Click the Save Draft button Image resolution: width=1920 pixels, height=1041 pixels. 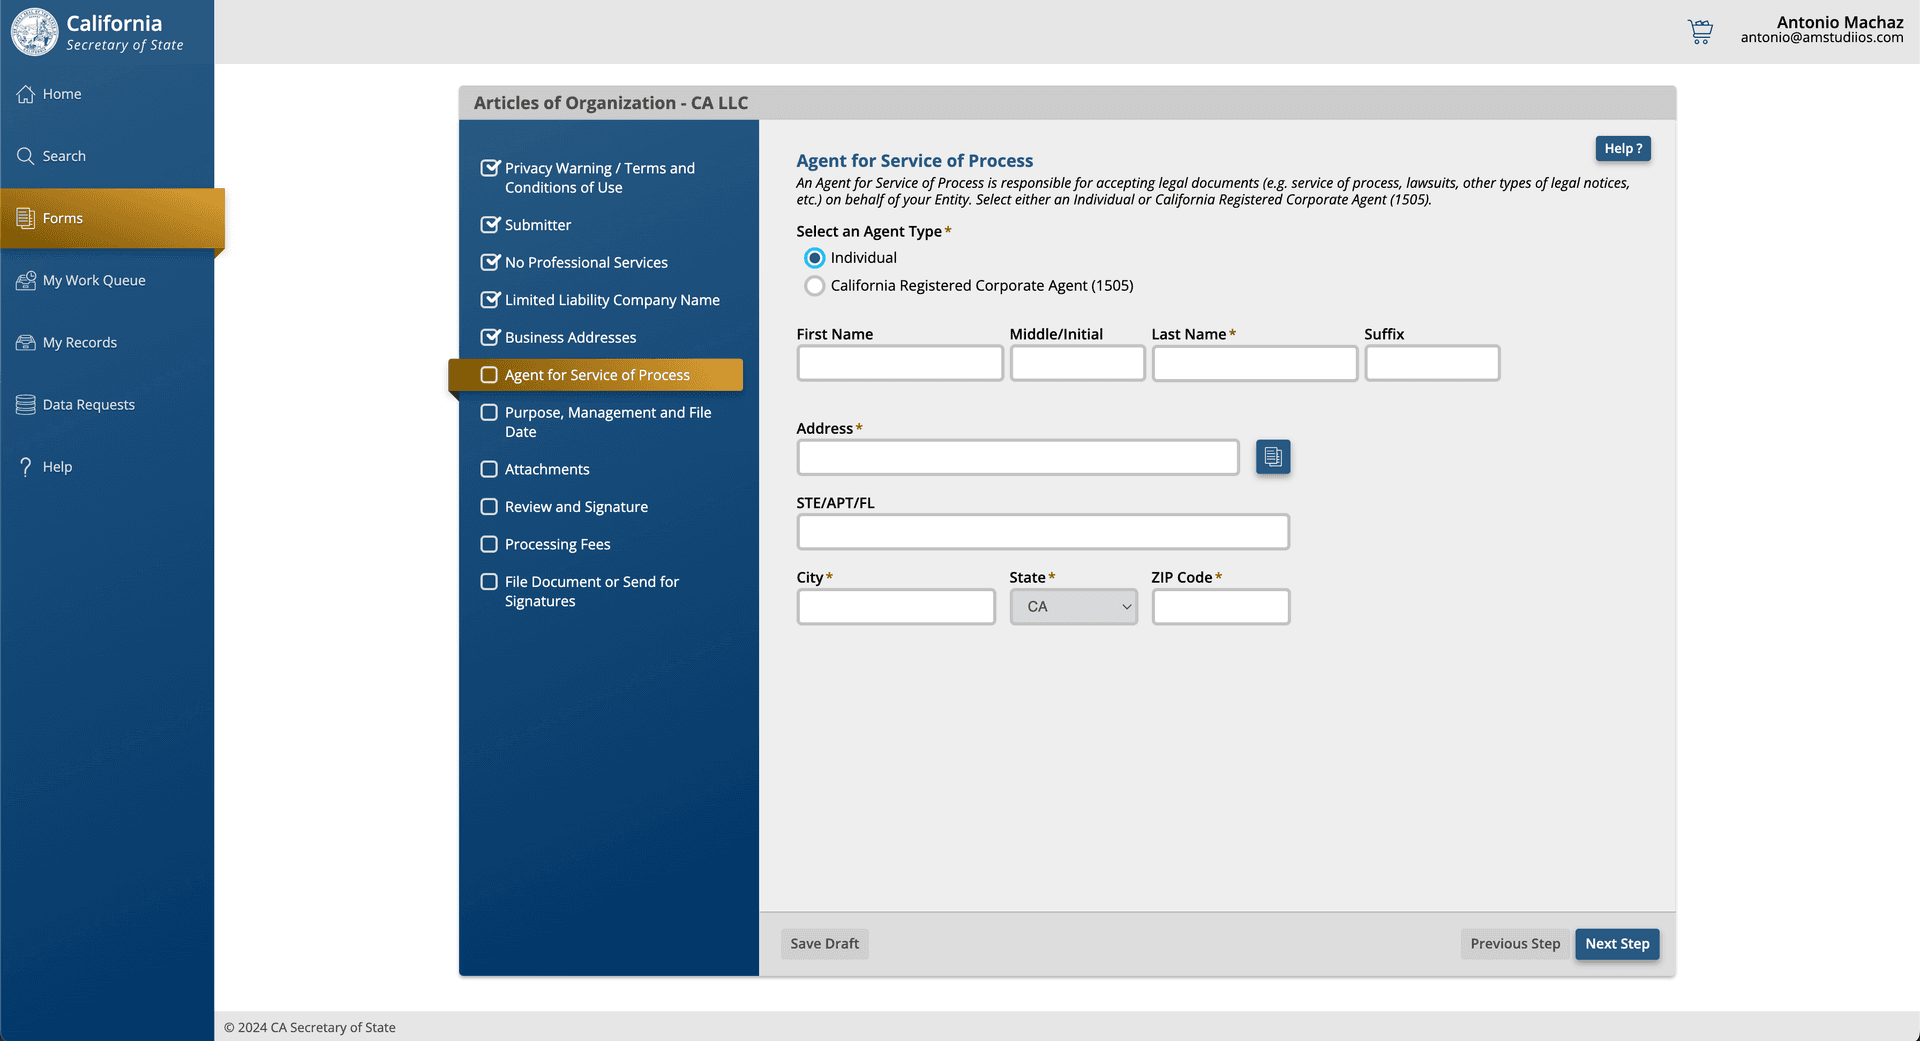coord(824,944)
